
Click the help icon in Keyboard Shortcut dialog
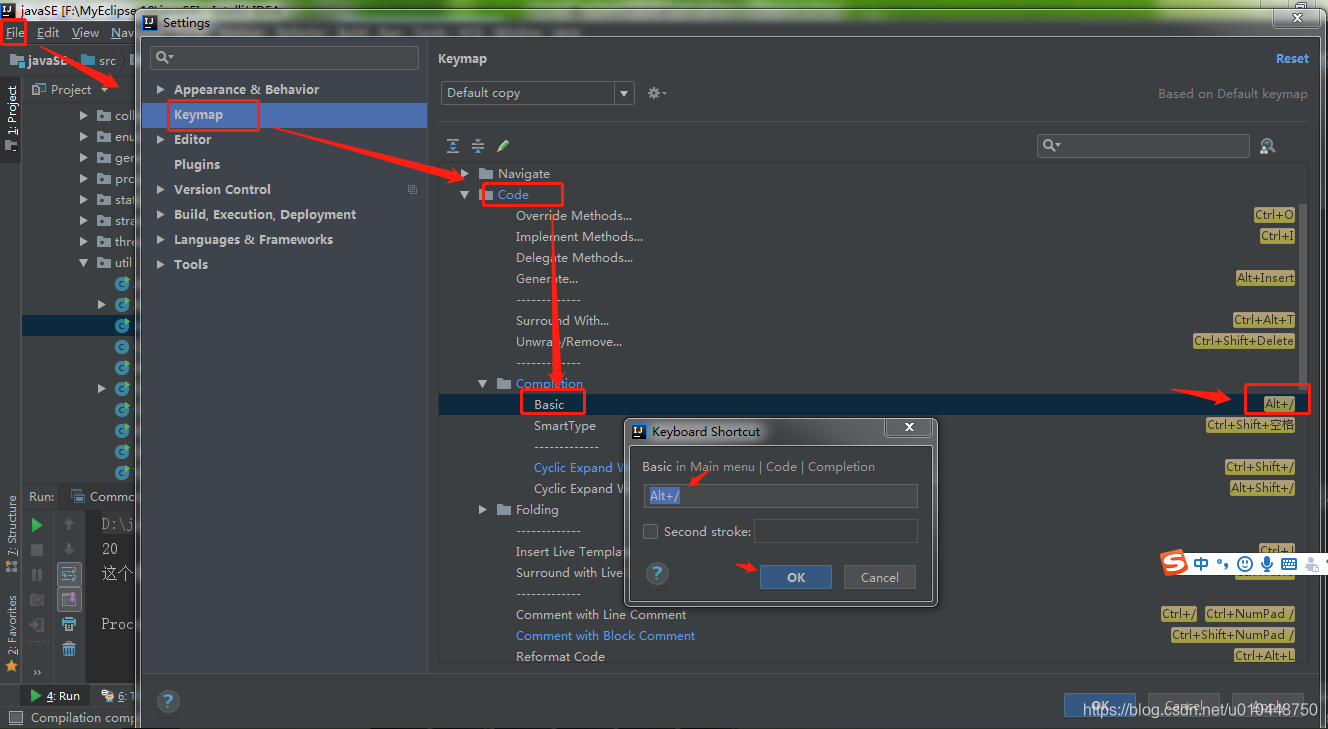coord(657,573)
